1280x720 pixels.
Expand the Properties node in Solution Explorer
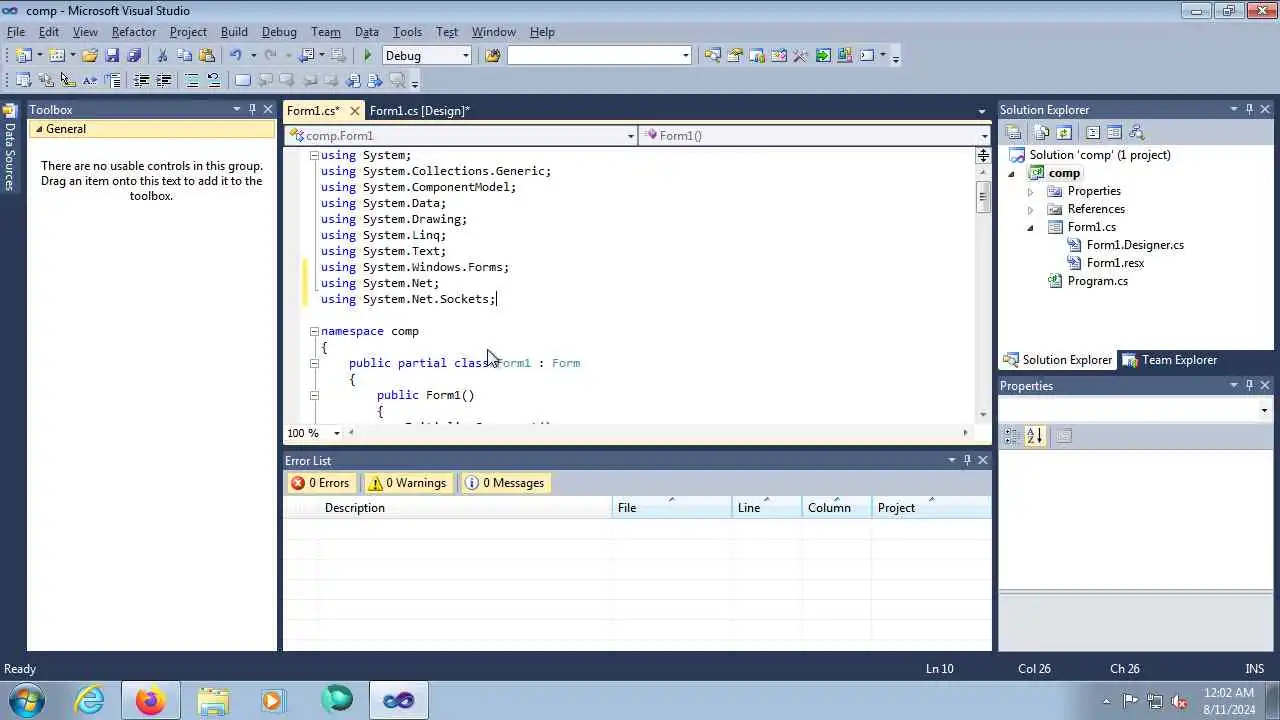(x=1030, y=191)
